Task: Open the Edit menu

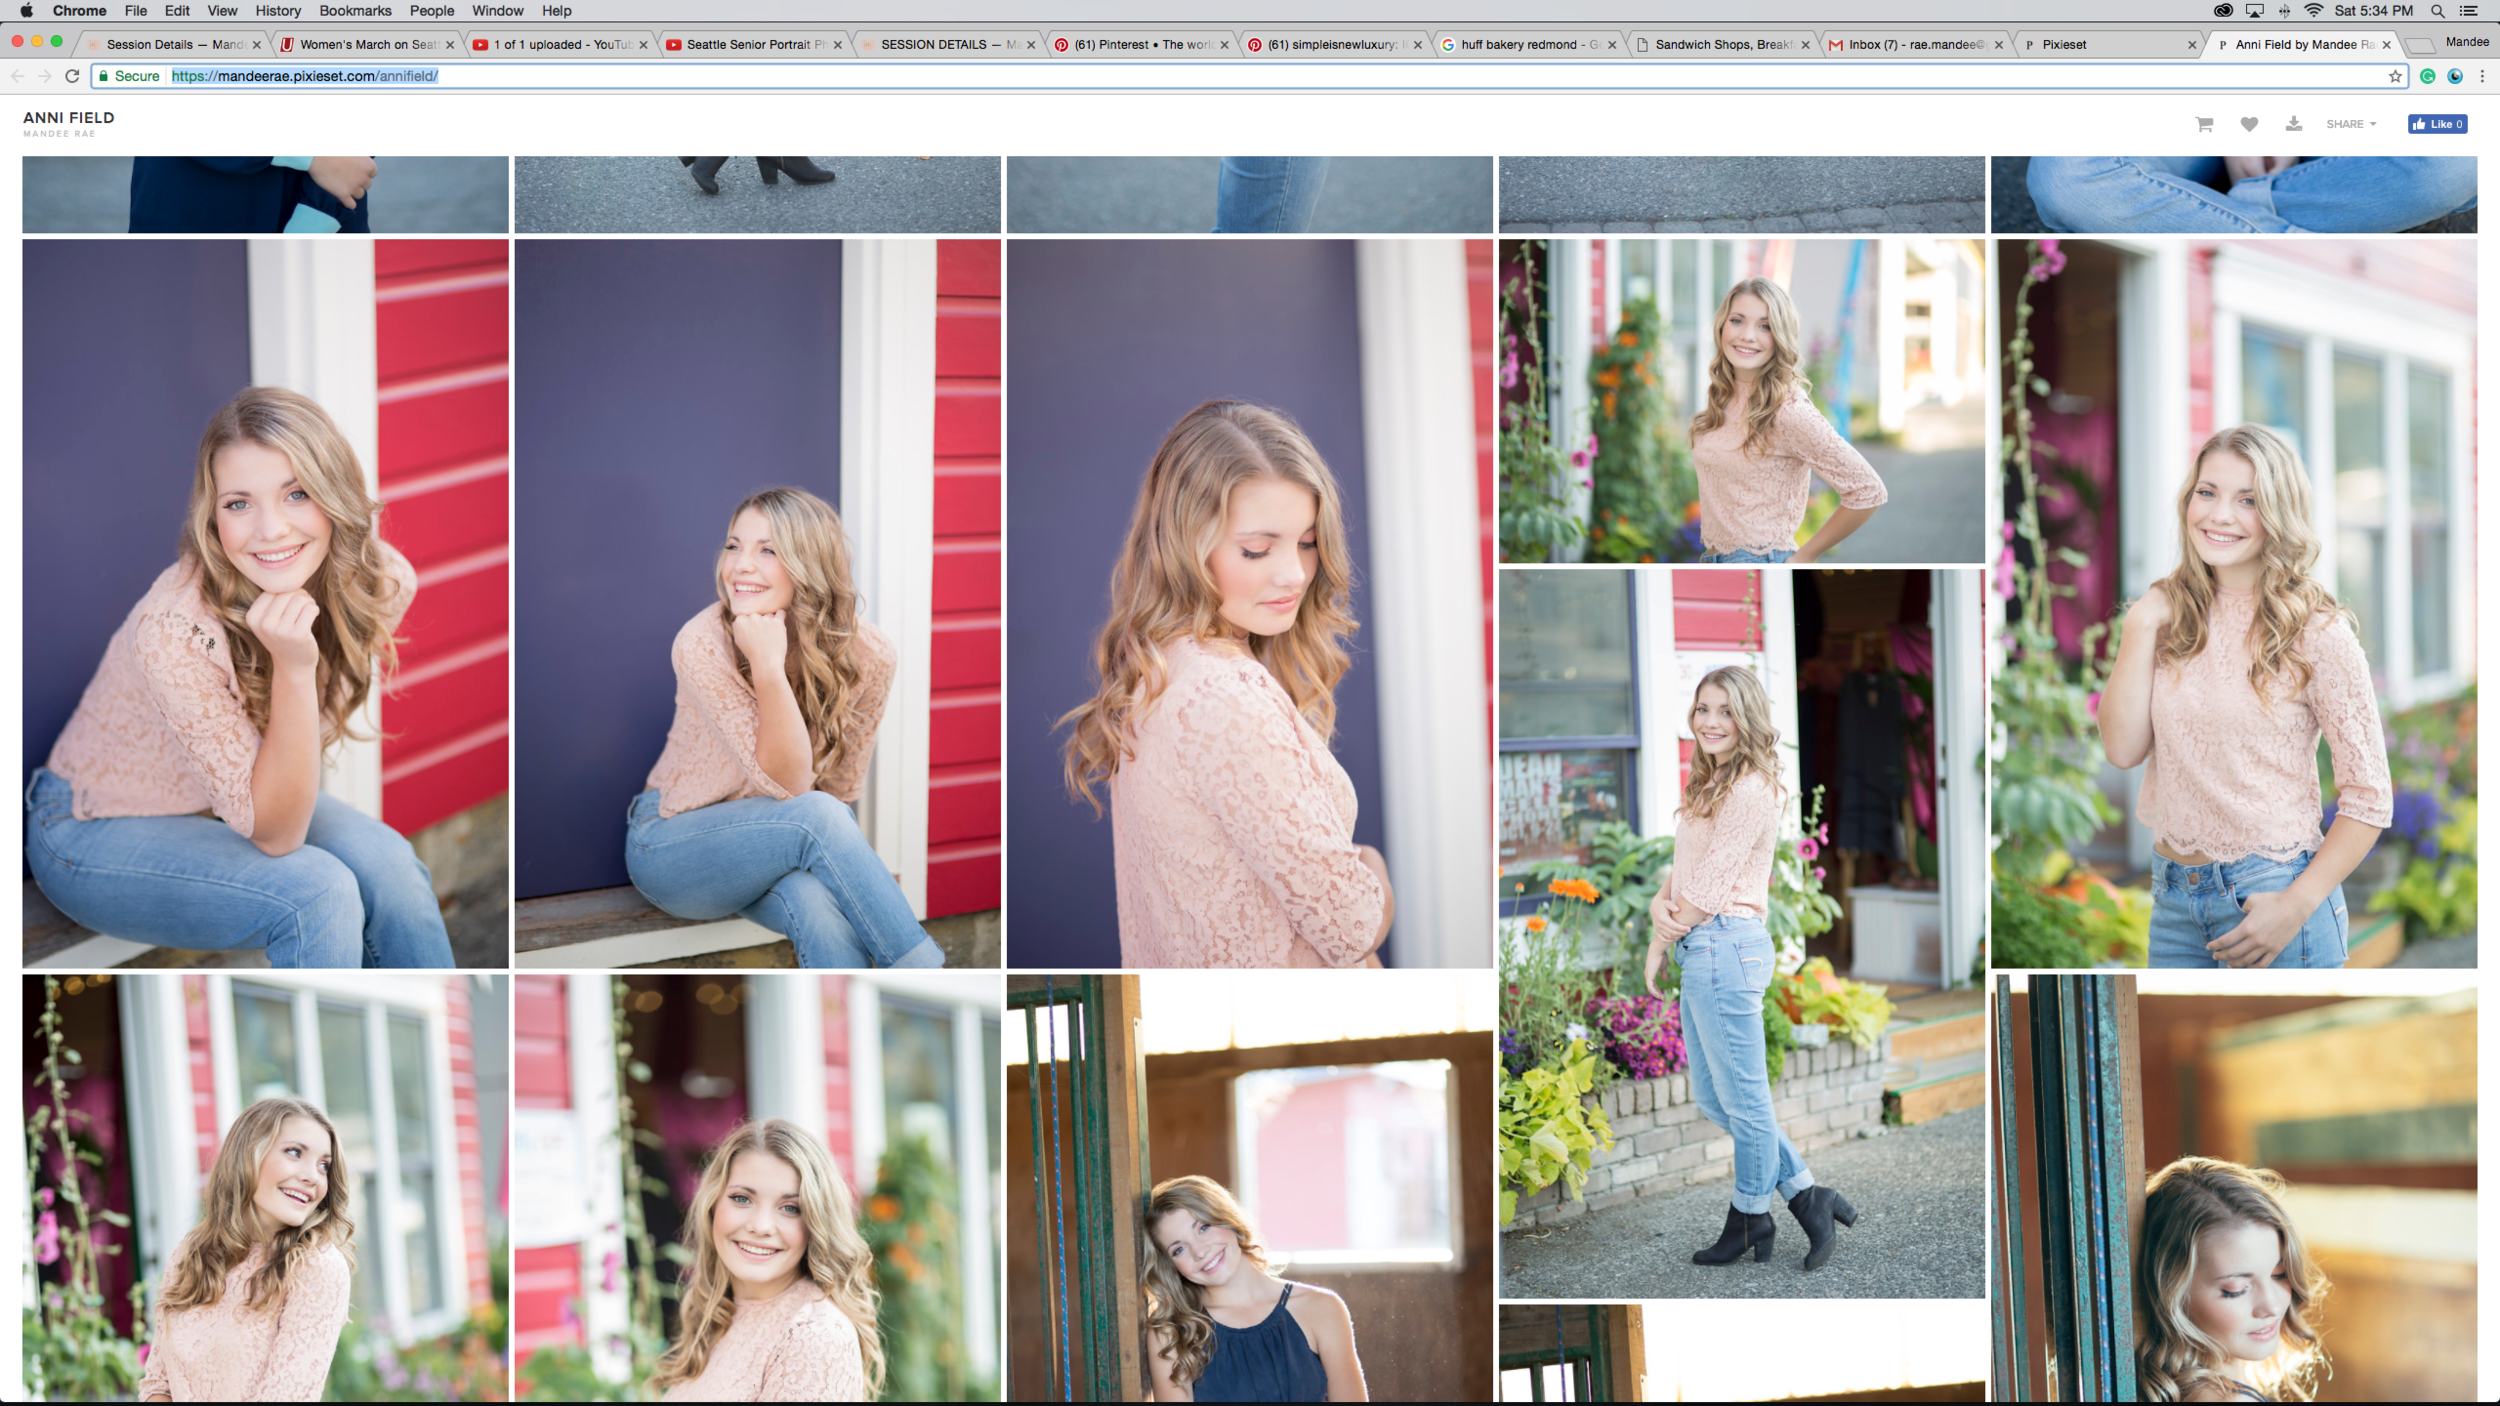Action: [177, 11]
